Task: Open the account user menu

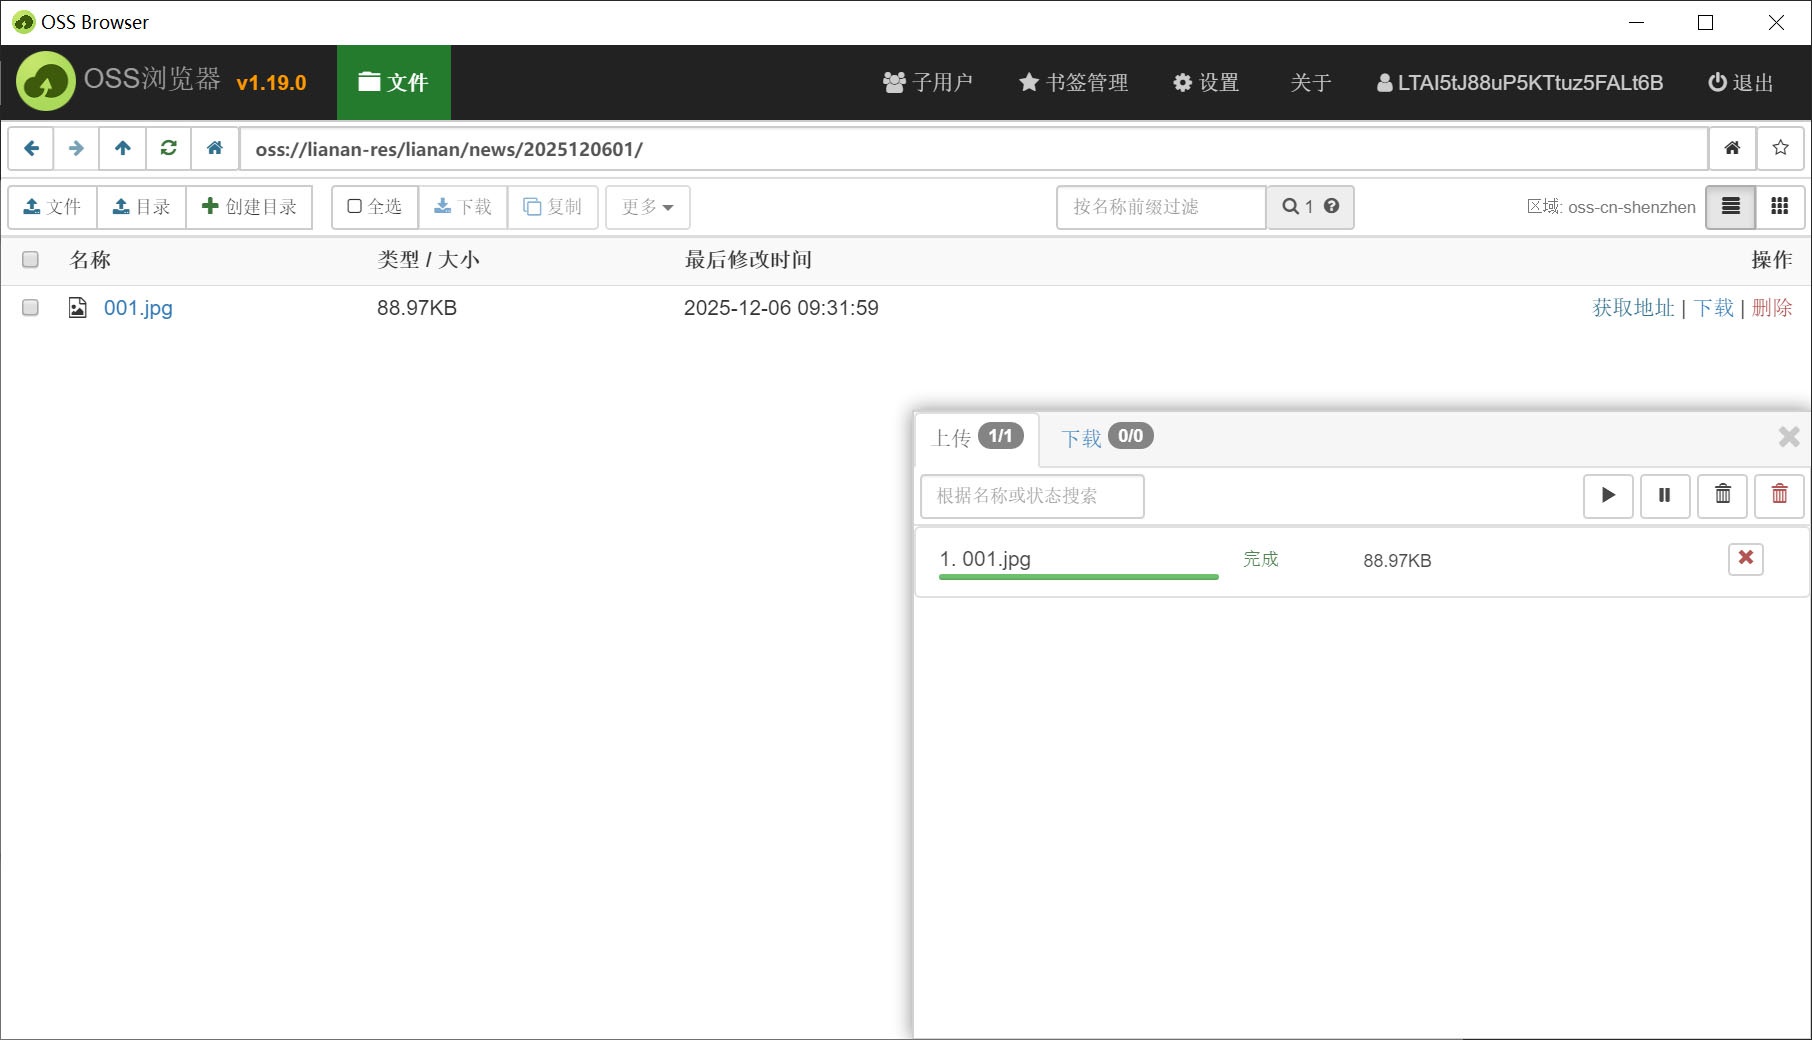Action: click(x=1519, y=83)
